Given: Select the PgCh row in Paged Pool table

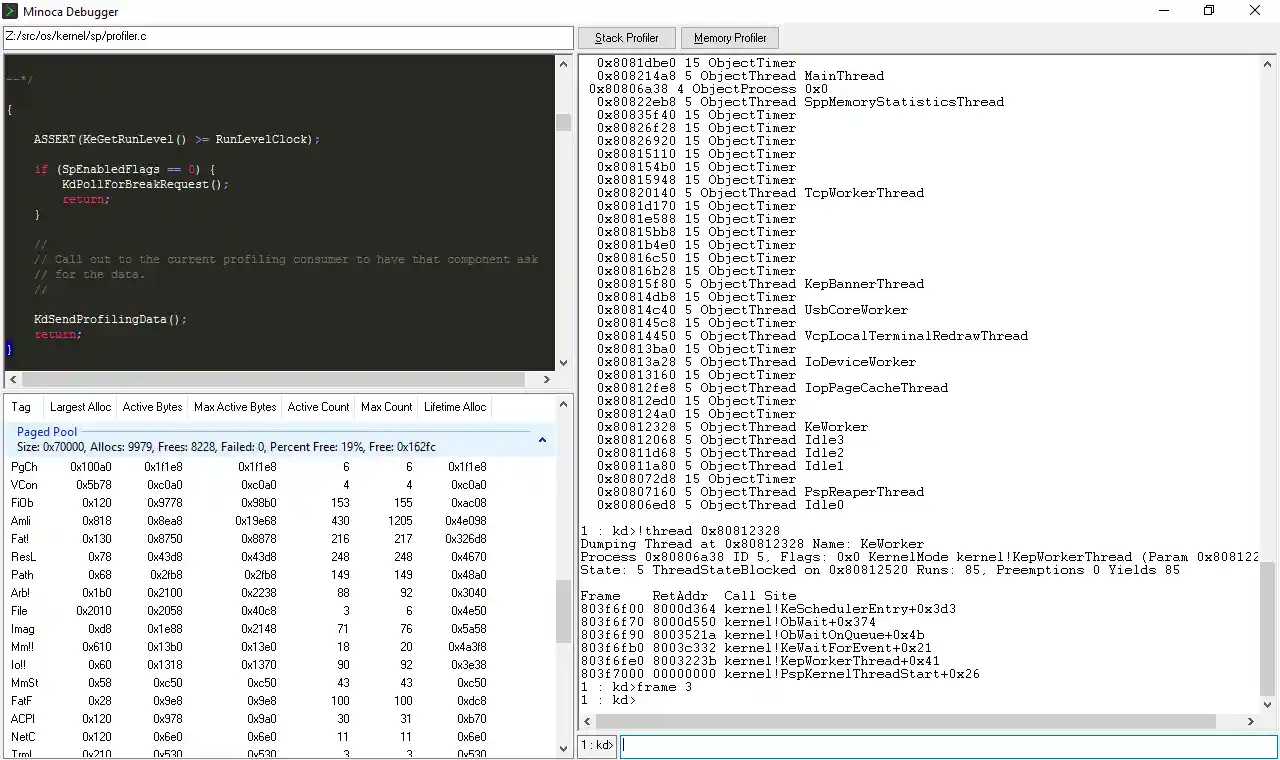Looking at the screenshot, I should pos(100,466).
